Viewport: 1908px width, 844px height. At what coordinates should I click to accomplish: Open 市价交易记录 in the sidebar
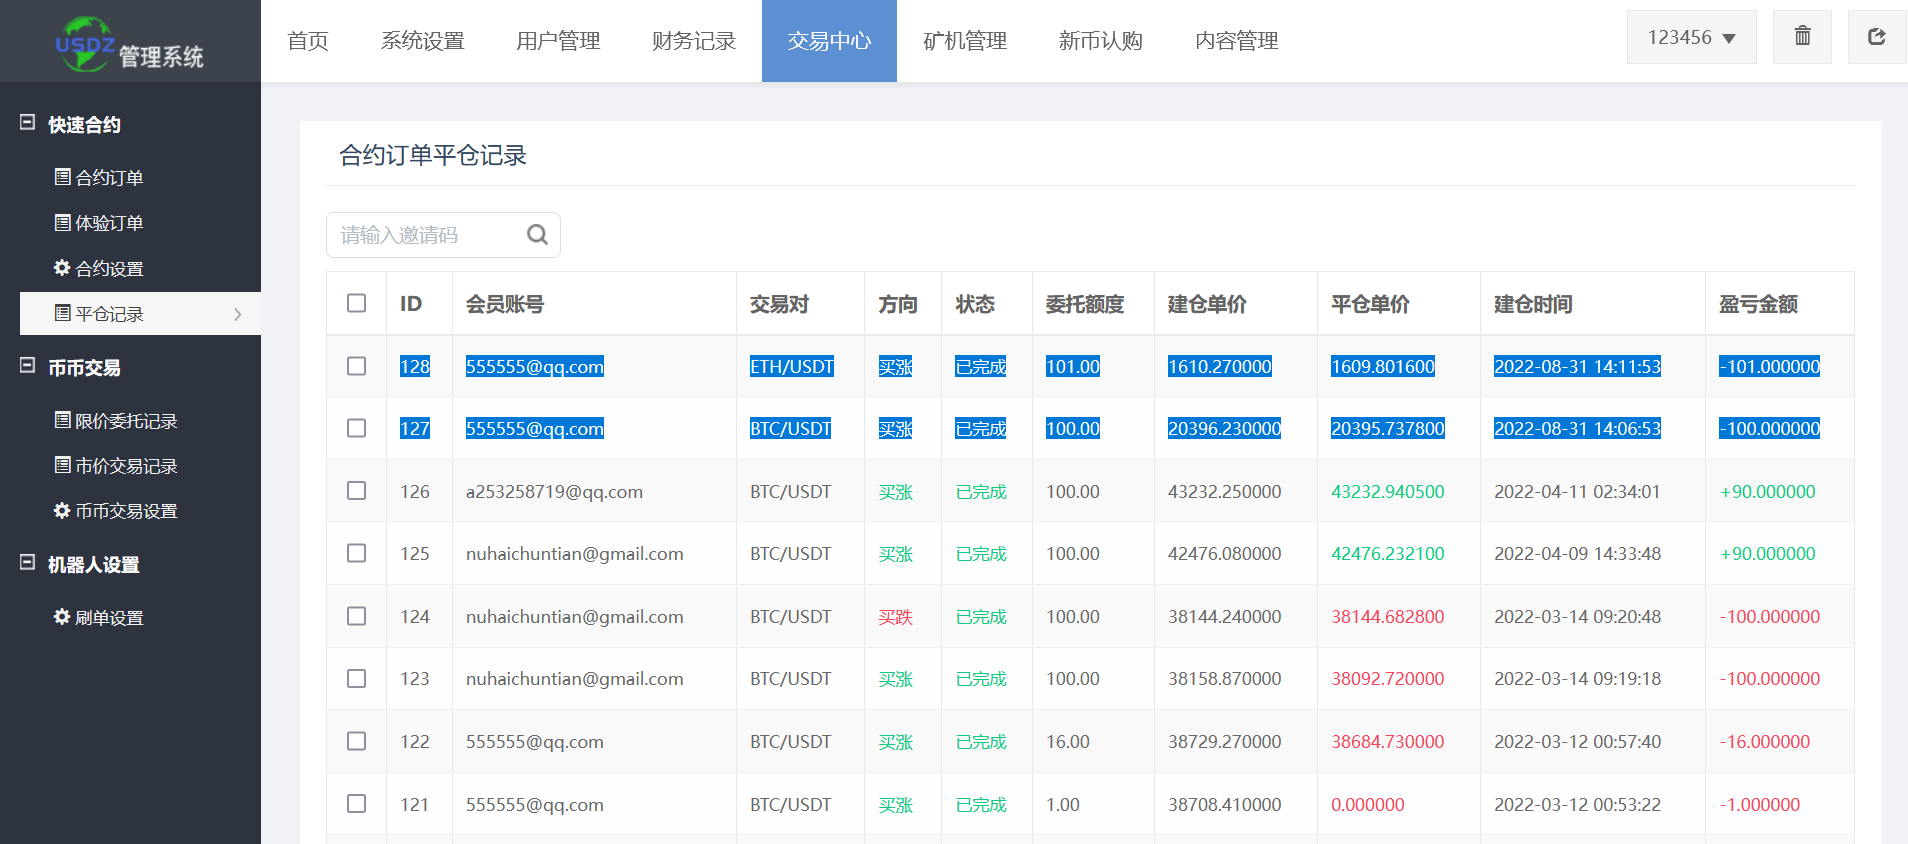coord(126,466)
